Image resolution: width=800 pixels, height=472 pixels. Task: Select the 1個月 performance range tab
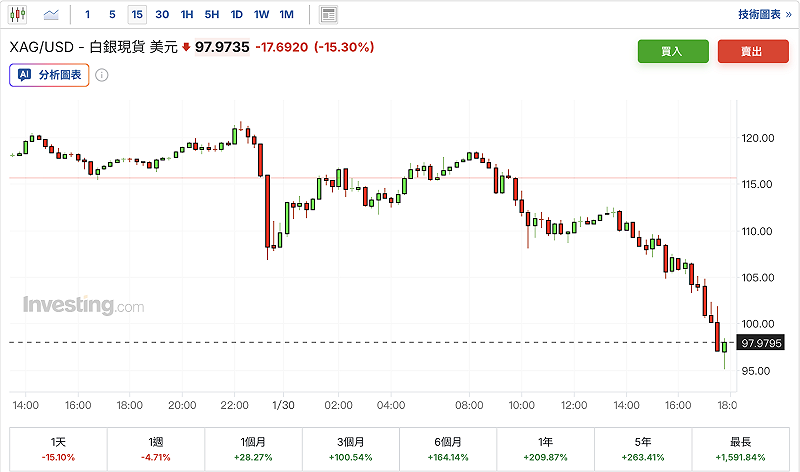pos(253,449)
